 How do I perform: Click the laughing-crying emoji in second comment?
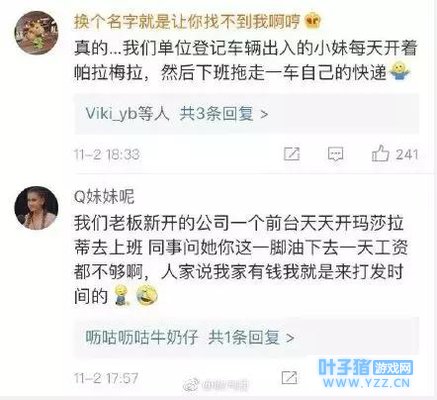(147, 295)
